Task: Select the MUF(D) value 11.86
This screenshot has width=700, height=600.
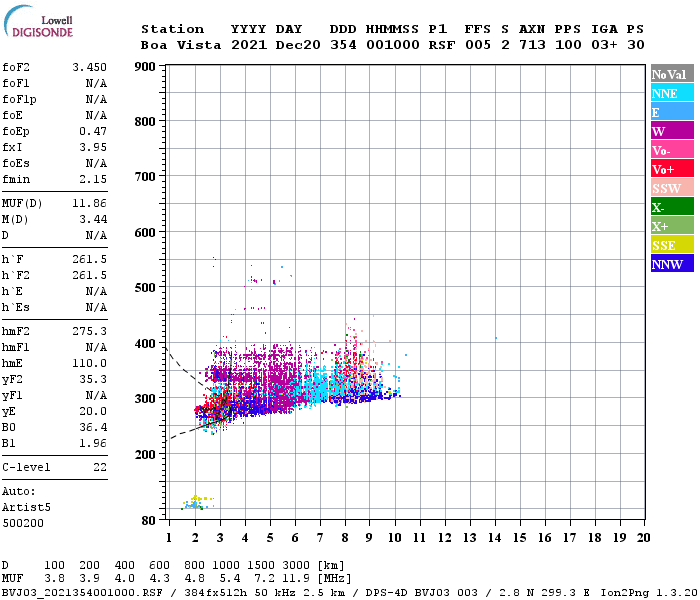Action: point(90,203)
